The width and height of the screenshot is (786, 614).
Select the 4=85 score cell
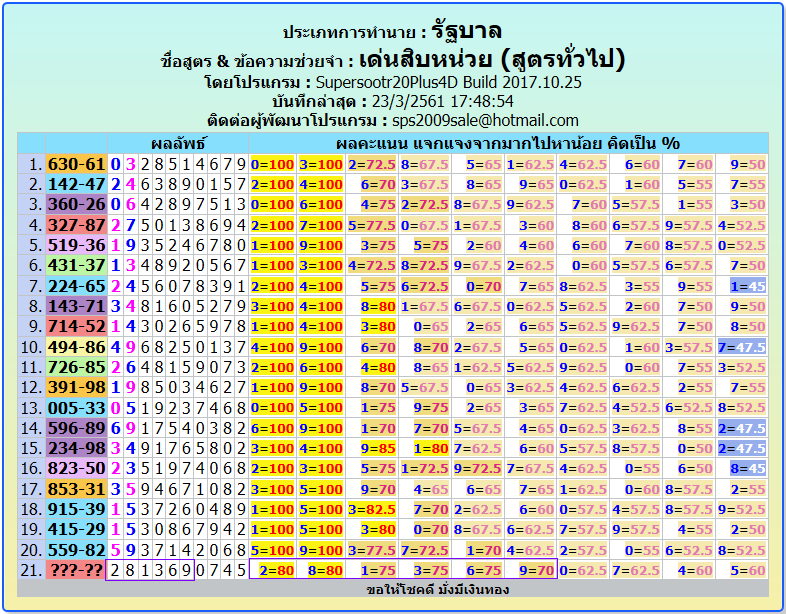point(372,448)
